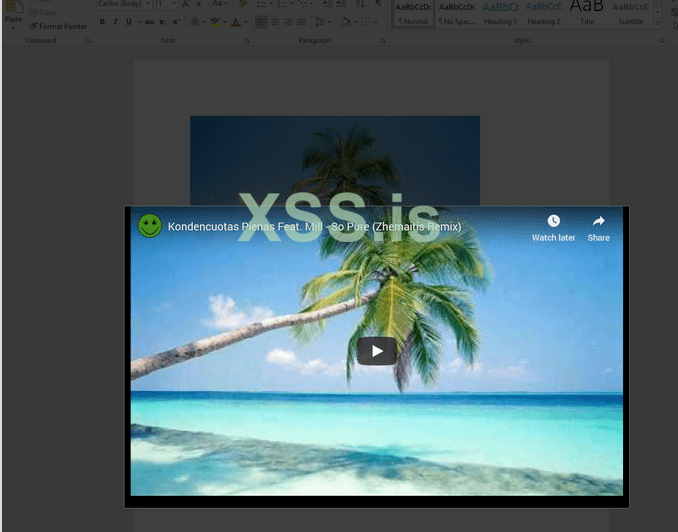Apply multilevel list
The height and width of the screenshot is (532, 678).
[303, 4]
